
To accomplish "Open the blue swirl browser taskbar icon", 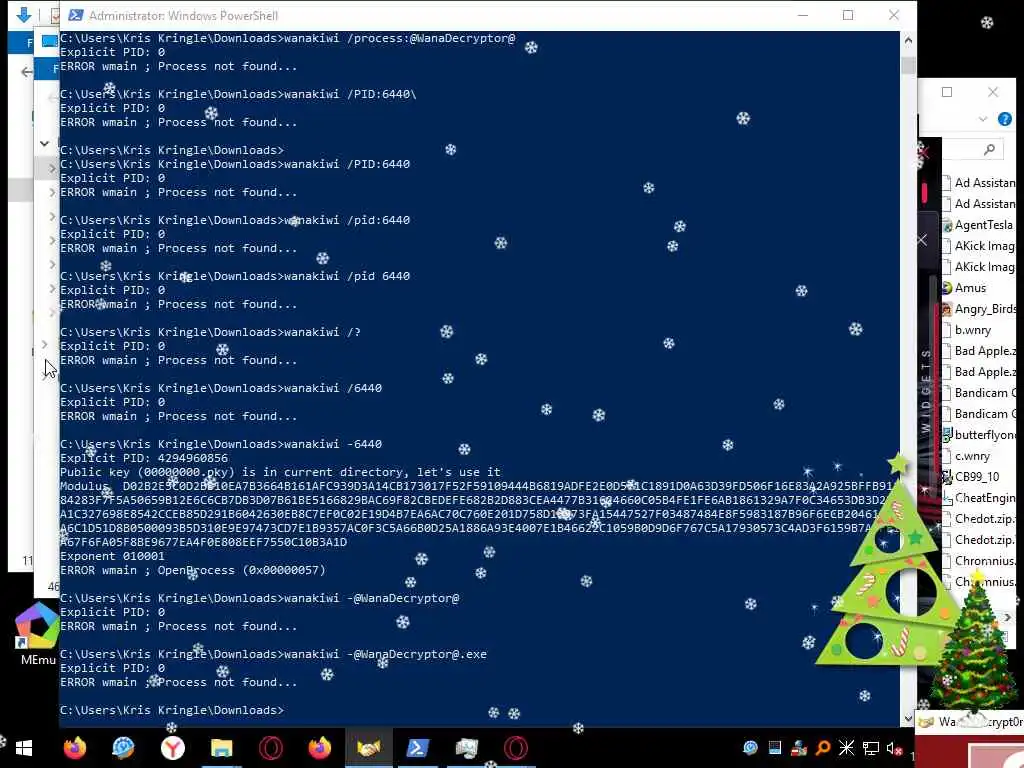I will (123, 748).
